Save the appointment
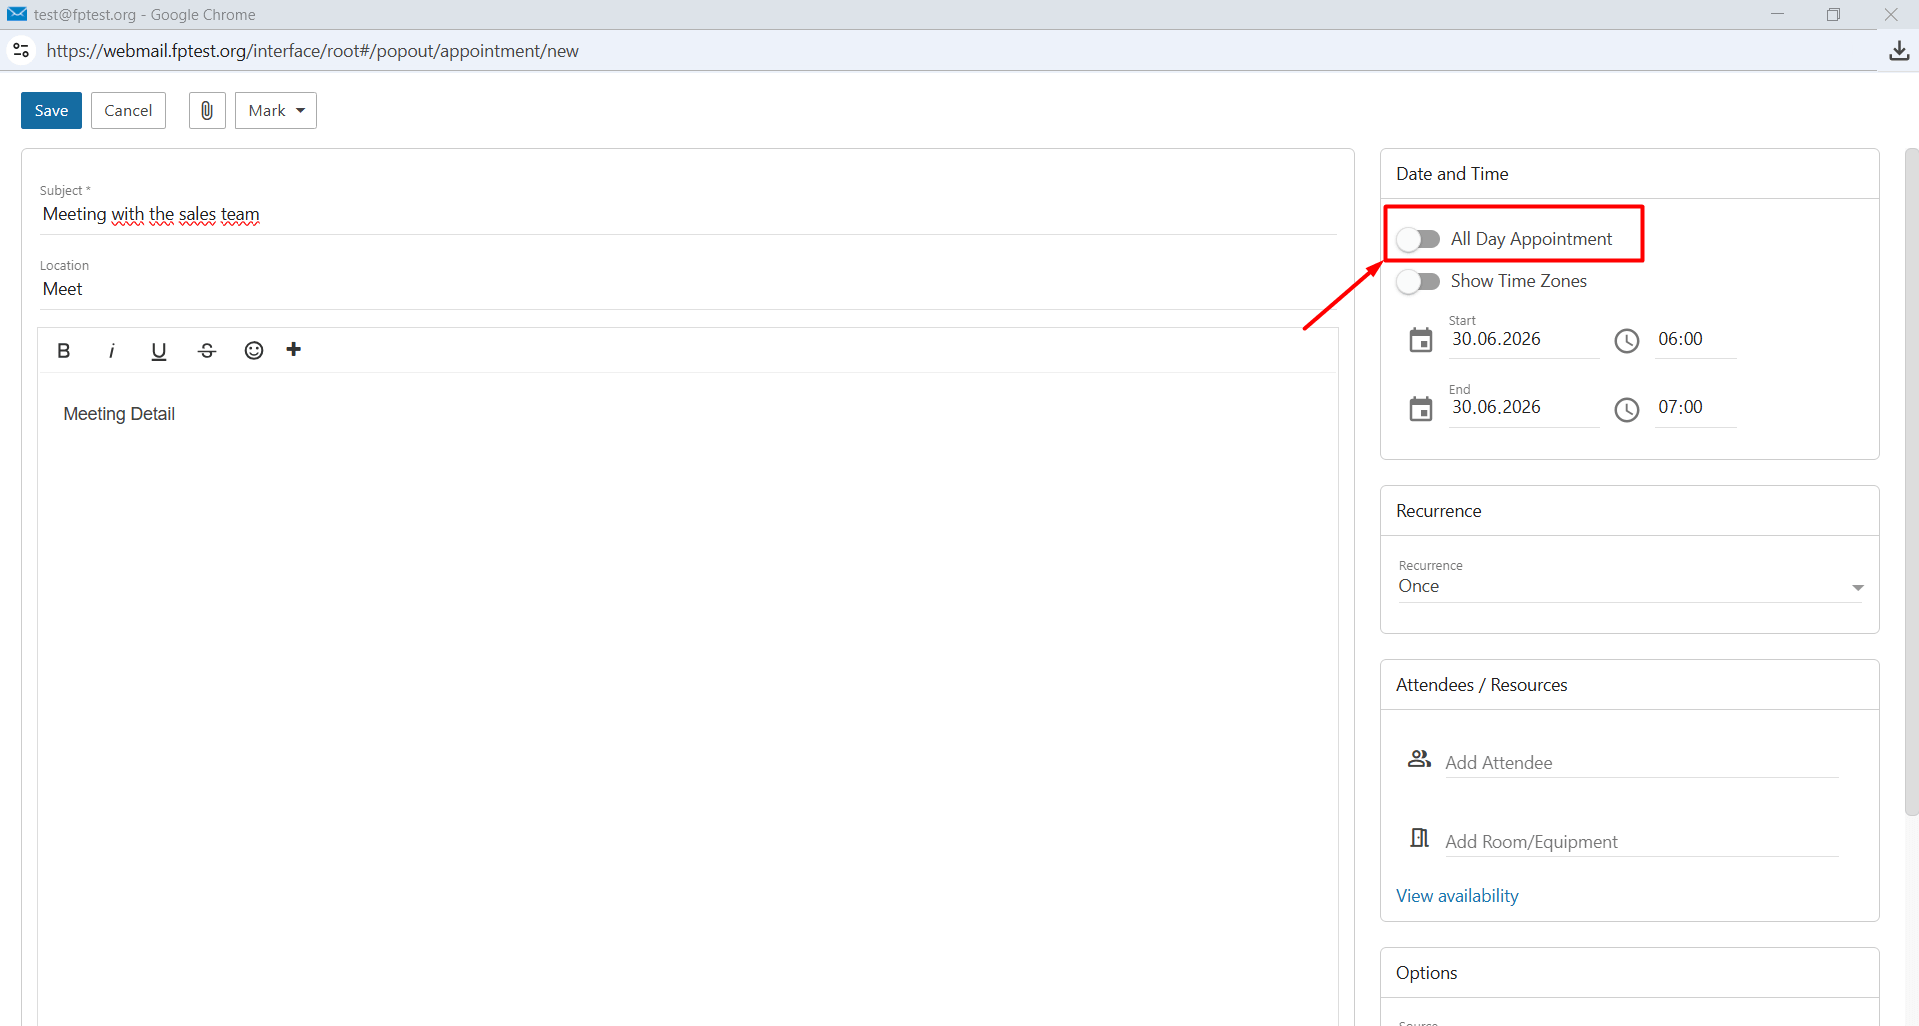The height and width of the screenshot is (1026, 1919). click(x=51, y=110)
